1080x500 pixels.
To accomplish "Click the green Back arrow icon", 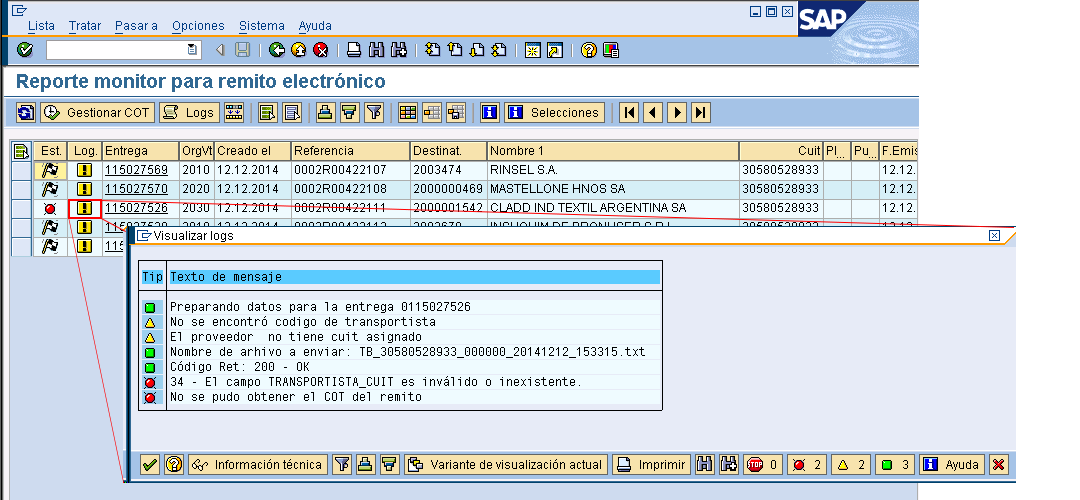I will (x=277, y=50).
